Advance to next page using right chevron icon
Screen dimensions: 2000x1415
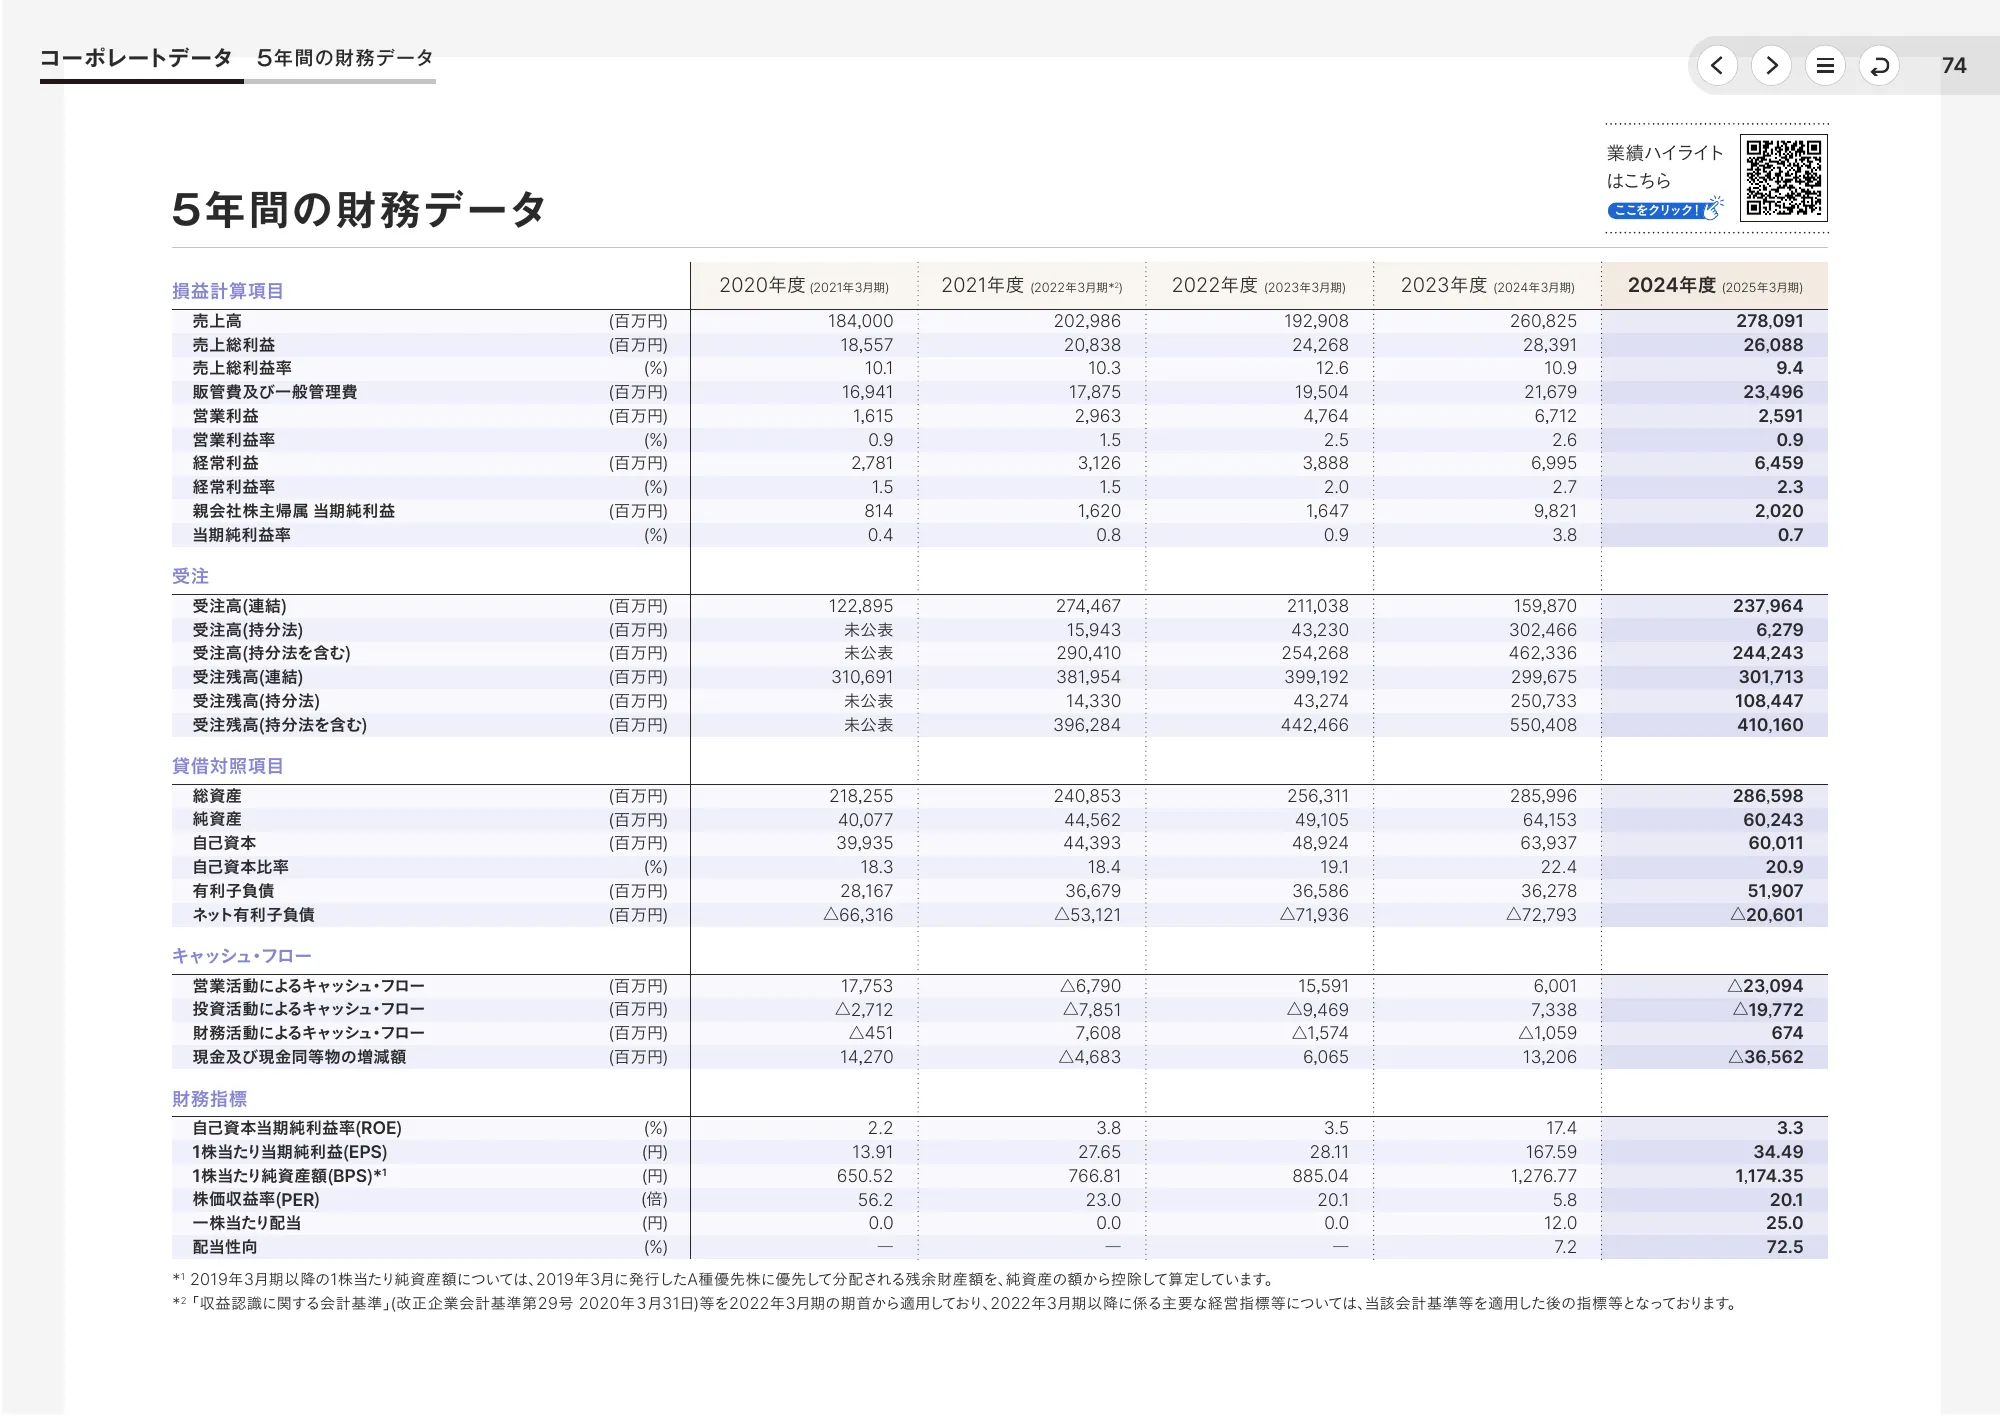(1771, 66)
